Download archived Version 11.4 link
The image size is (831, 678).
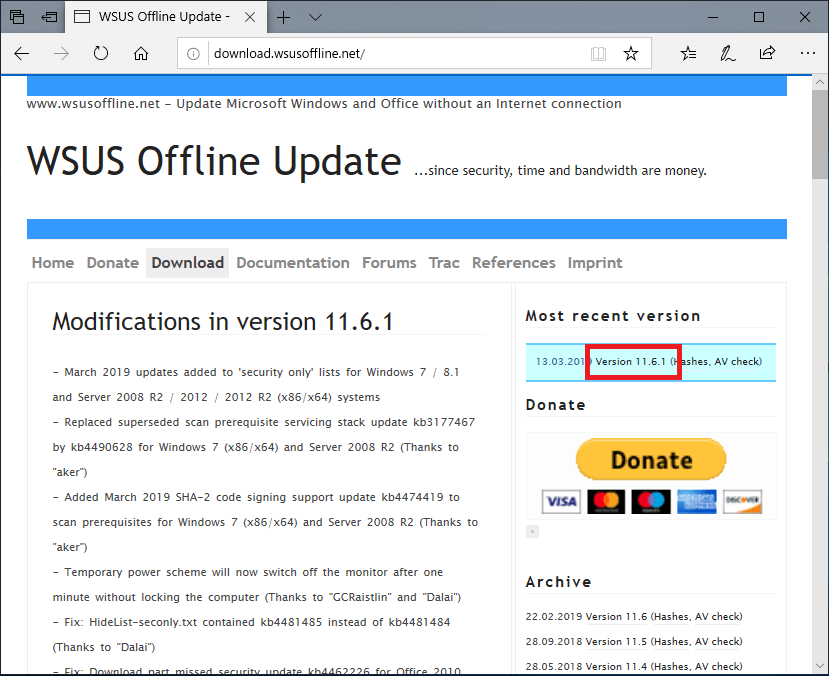616,667
